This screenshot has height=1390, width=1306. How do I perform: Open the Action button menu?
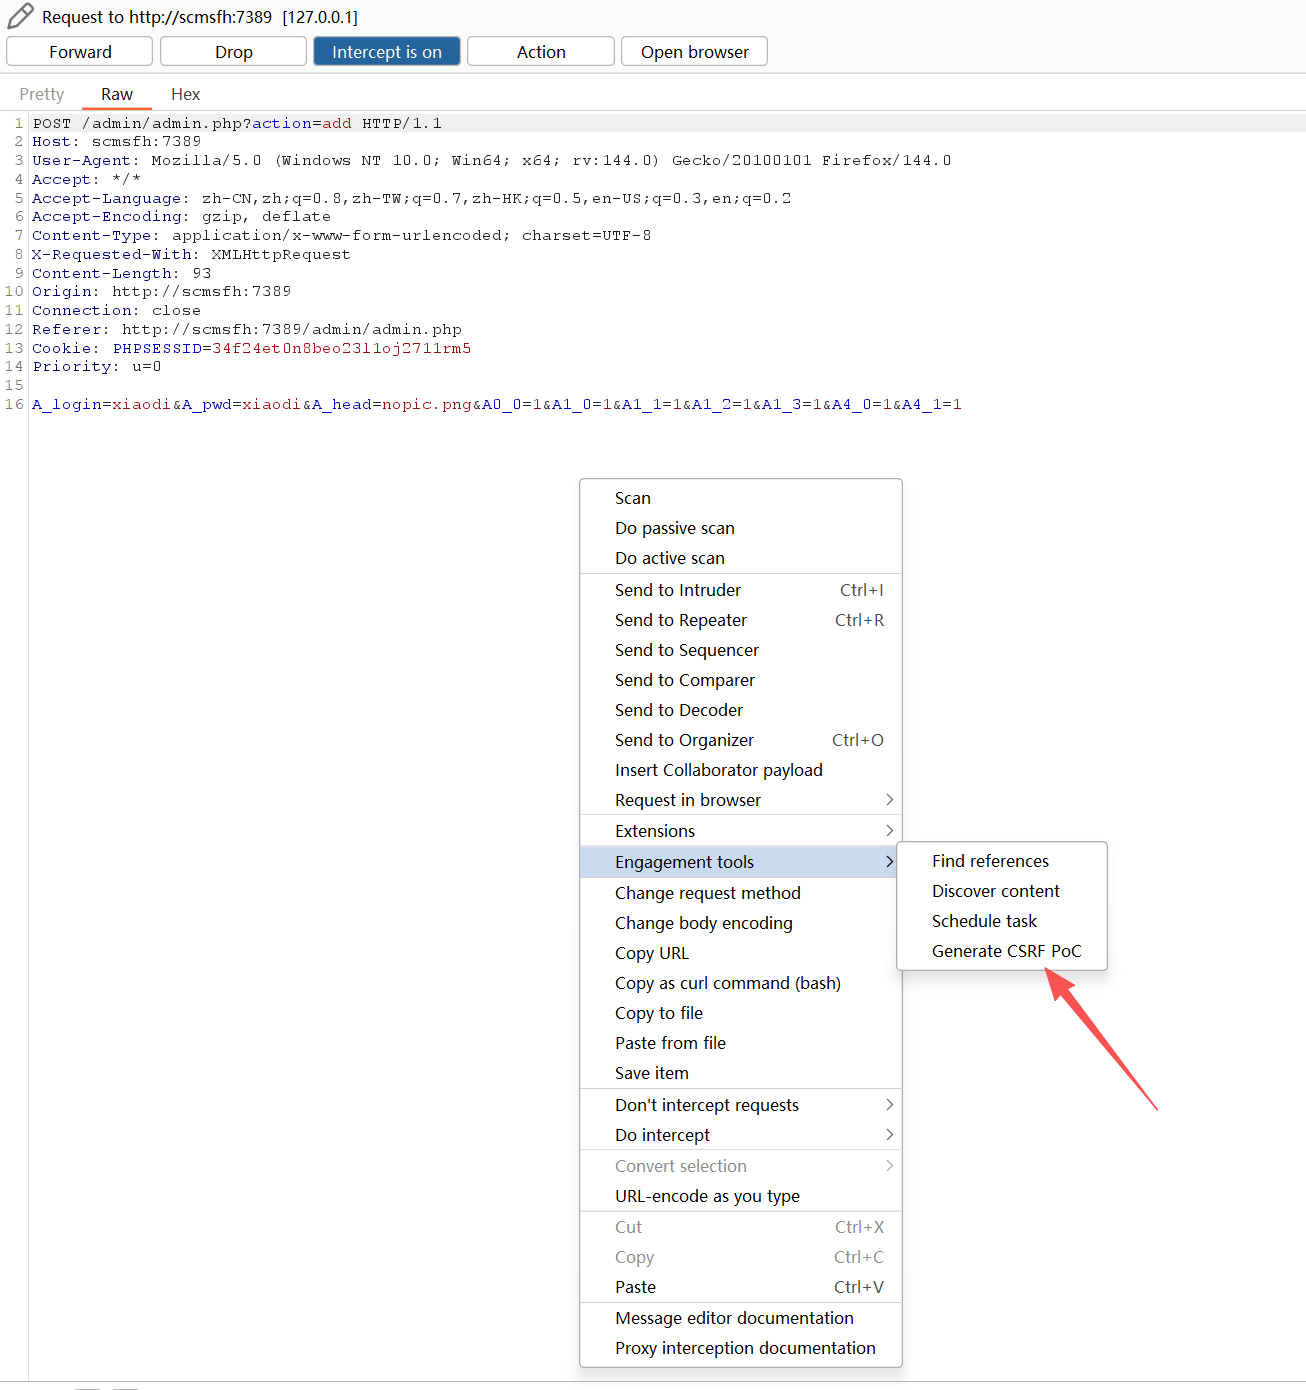point(541,52)
